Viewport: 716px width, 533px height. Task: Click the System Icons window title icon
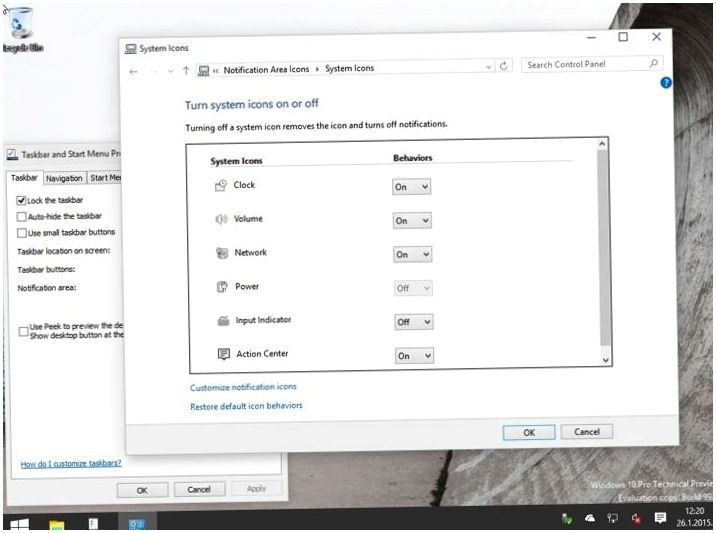(131, 49)
